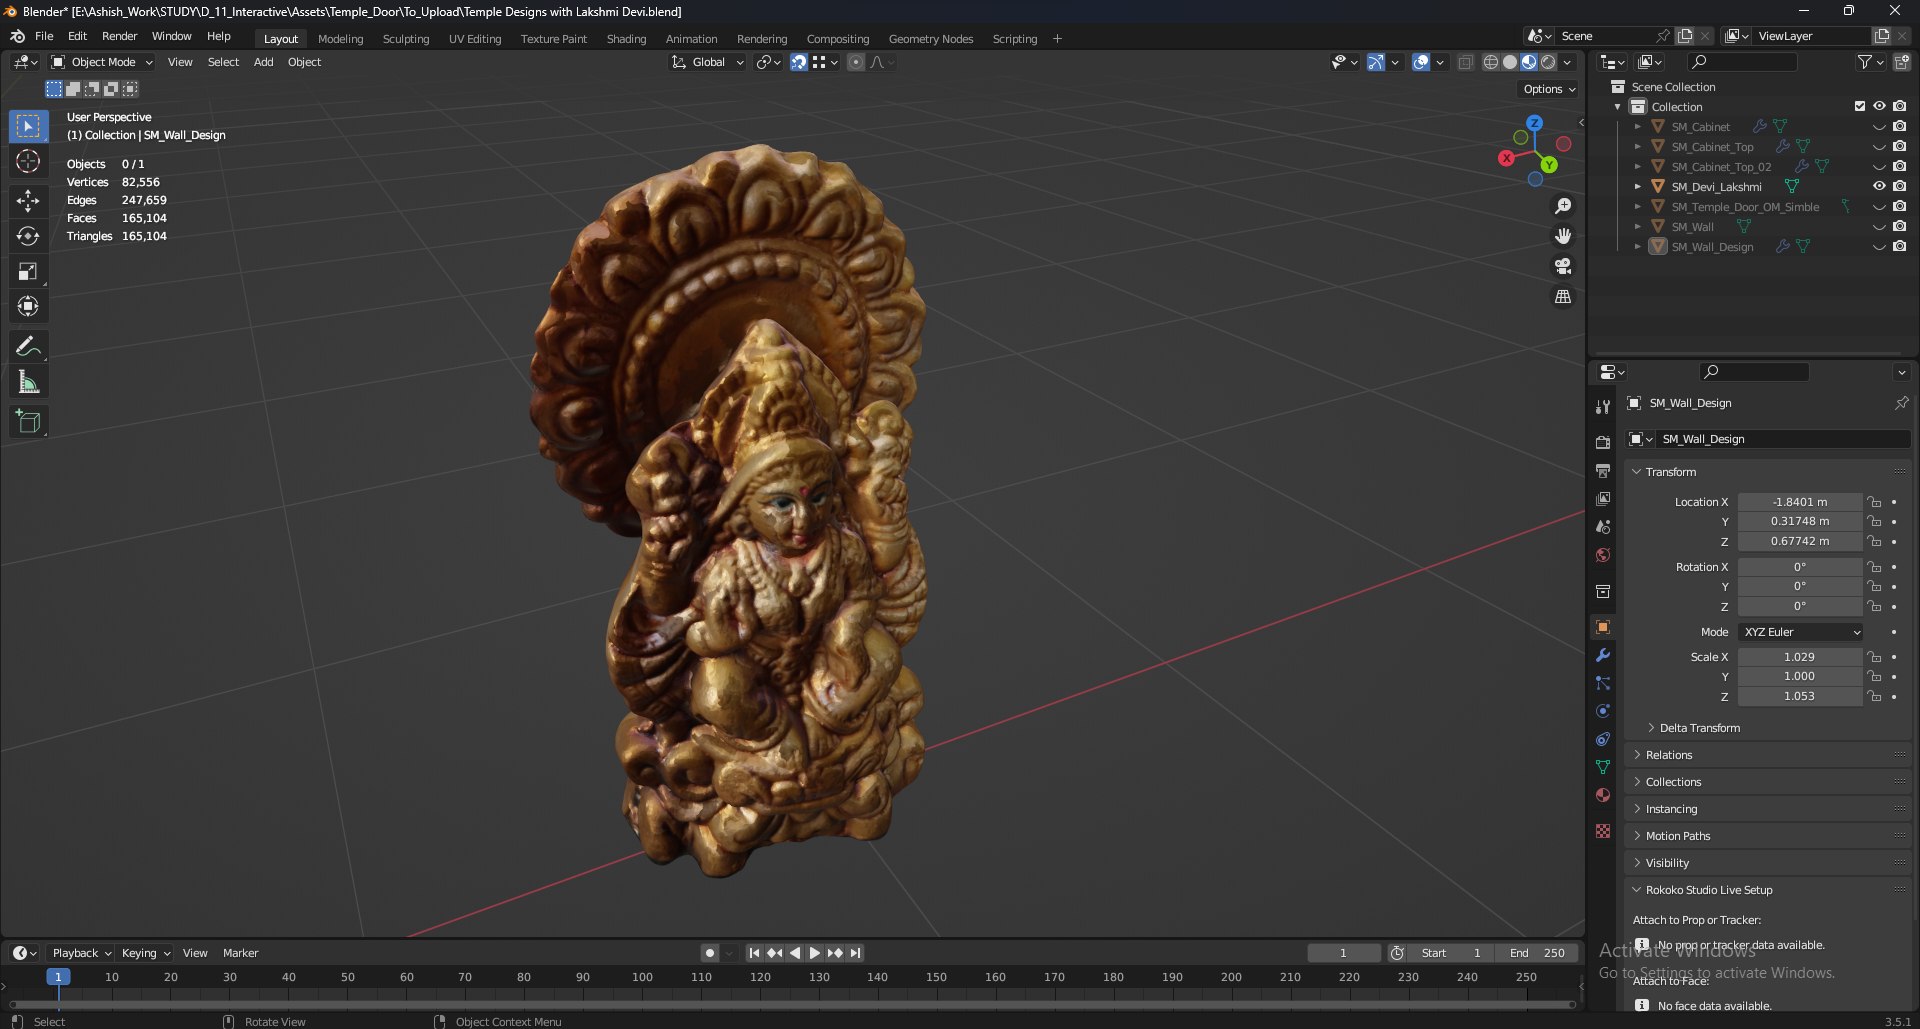This screenshot has height=1029, width=1920.
Task: Switch perspective/orthographic grid icon
Action: pyautogui.click(x=1563, y=297)
